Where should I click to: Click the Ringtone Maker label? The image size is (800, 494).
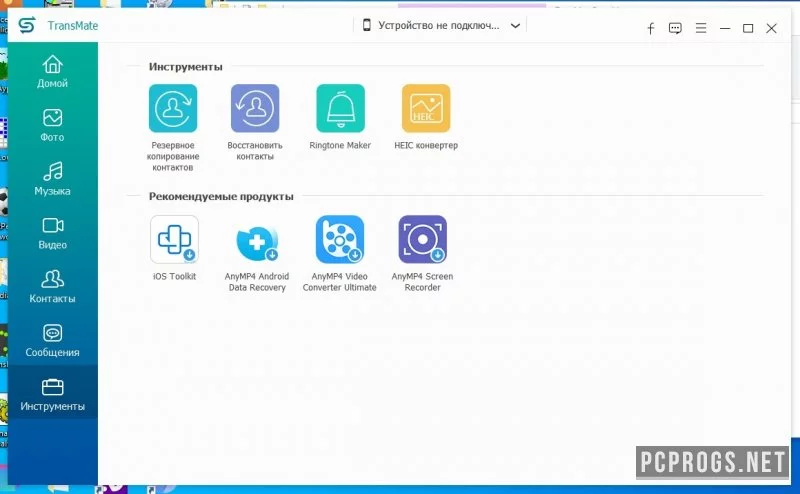[x=340, y=145]
